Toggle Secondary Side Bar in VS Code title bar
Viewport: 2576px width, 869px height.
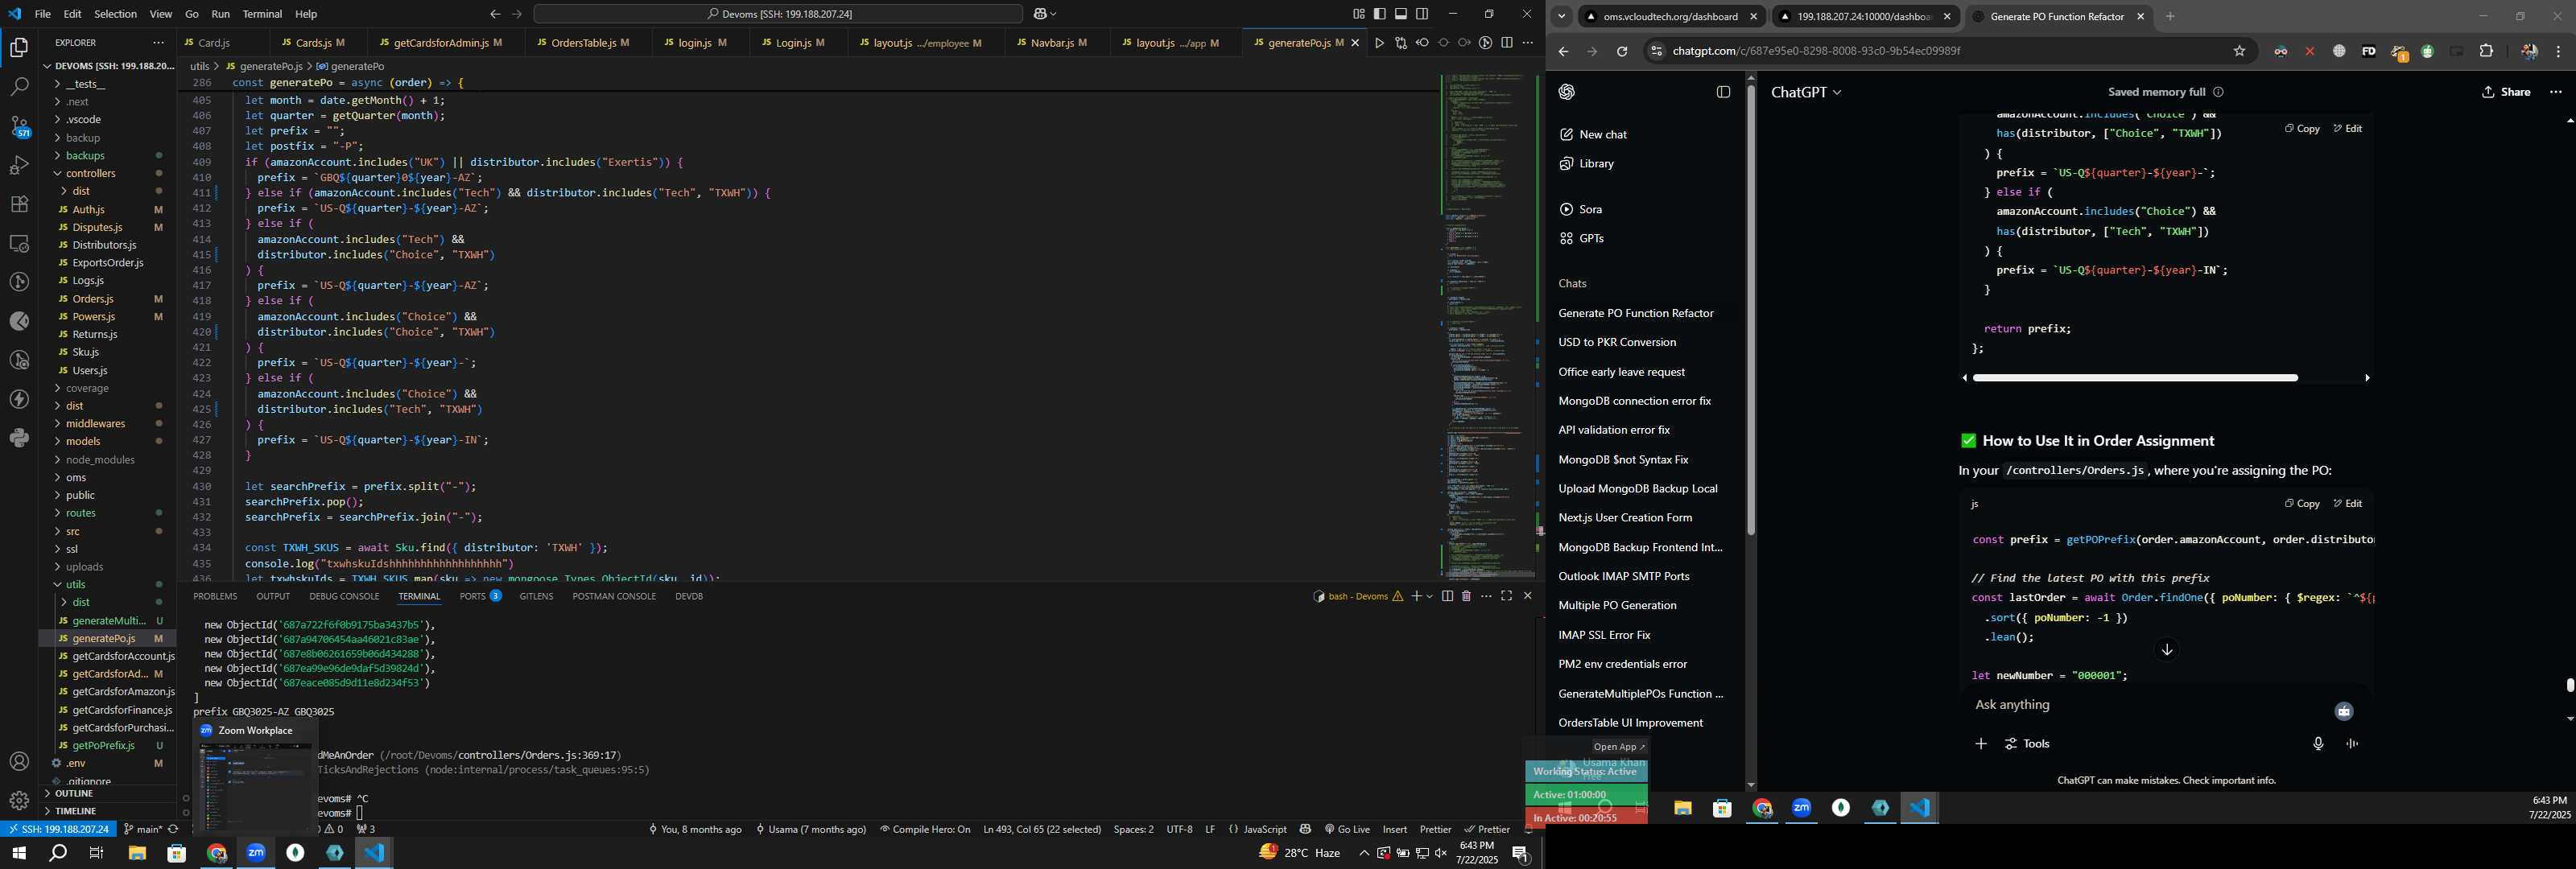[1422, 14]
